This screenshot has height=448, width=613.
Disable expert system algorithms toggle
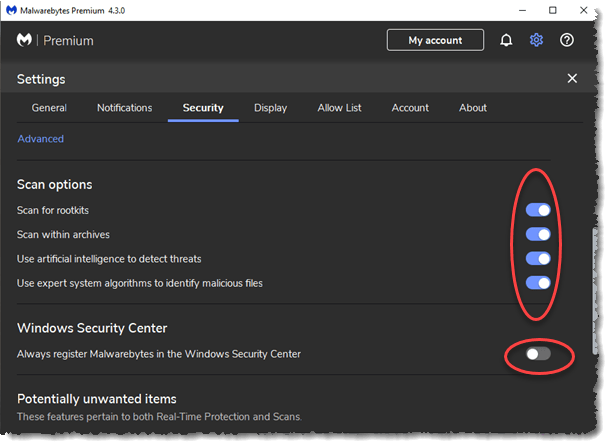pos(538,283)
